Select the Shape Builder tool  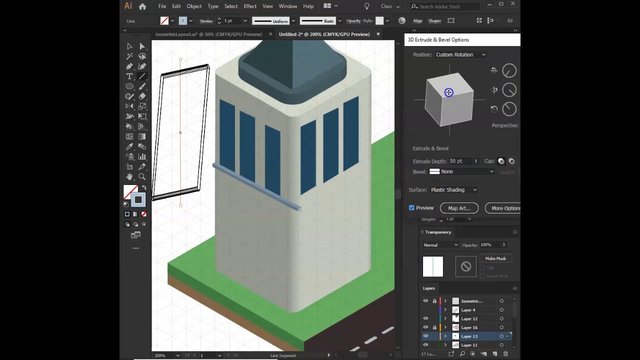pyautogui.click(x=129, y=126)
